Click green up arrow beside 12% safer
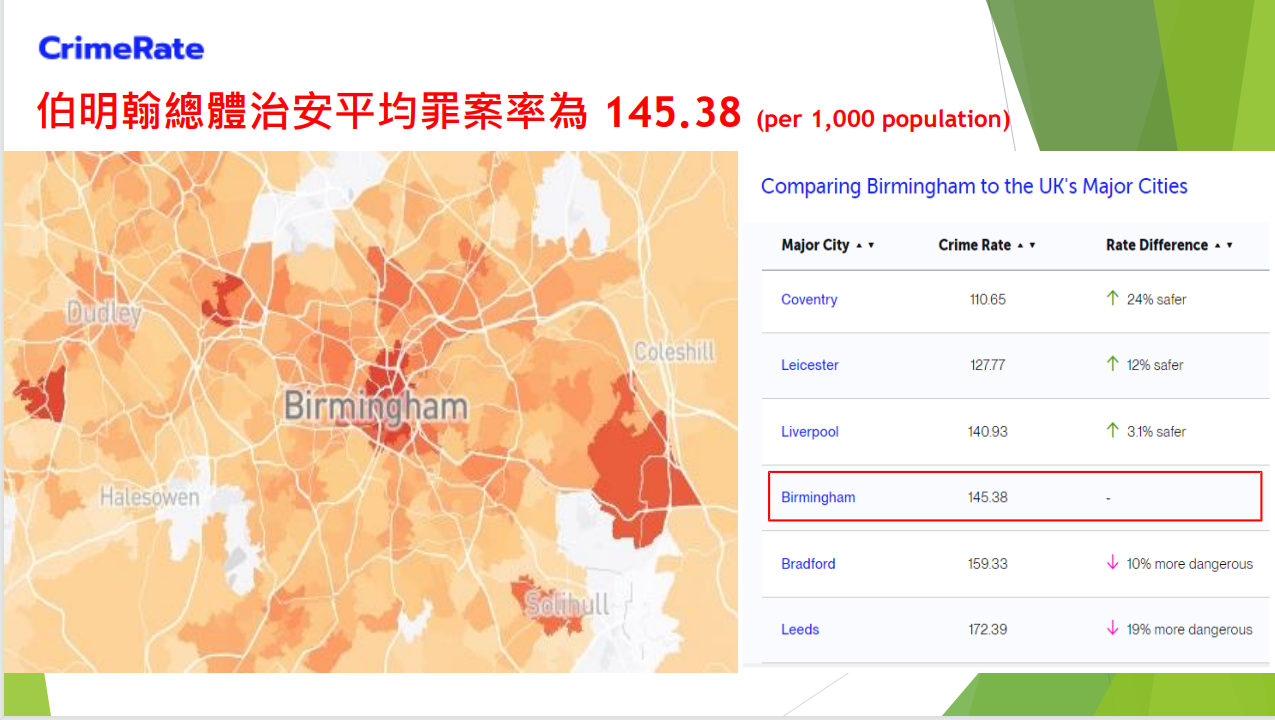Viewport: 1275px width, 720px height. click(1112, 364)
